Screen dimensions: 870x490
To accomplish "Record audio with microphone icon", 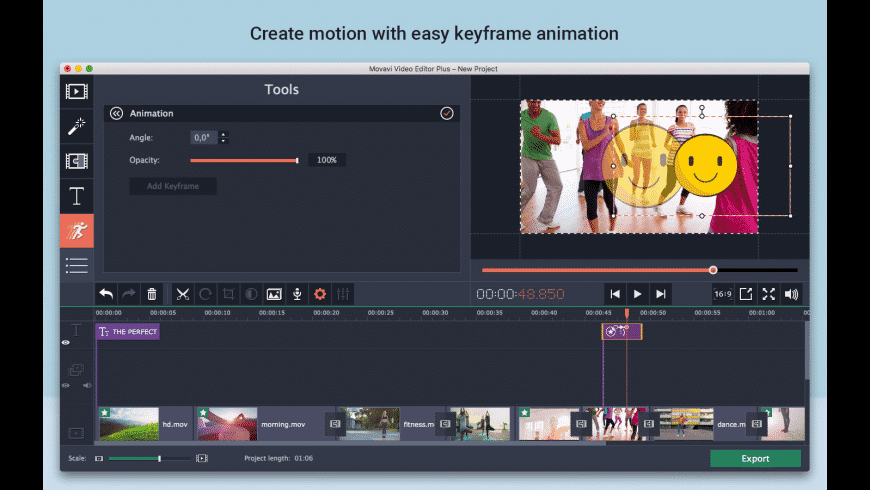I will [297, 294].
